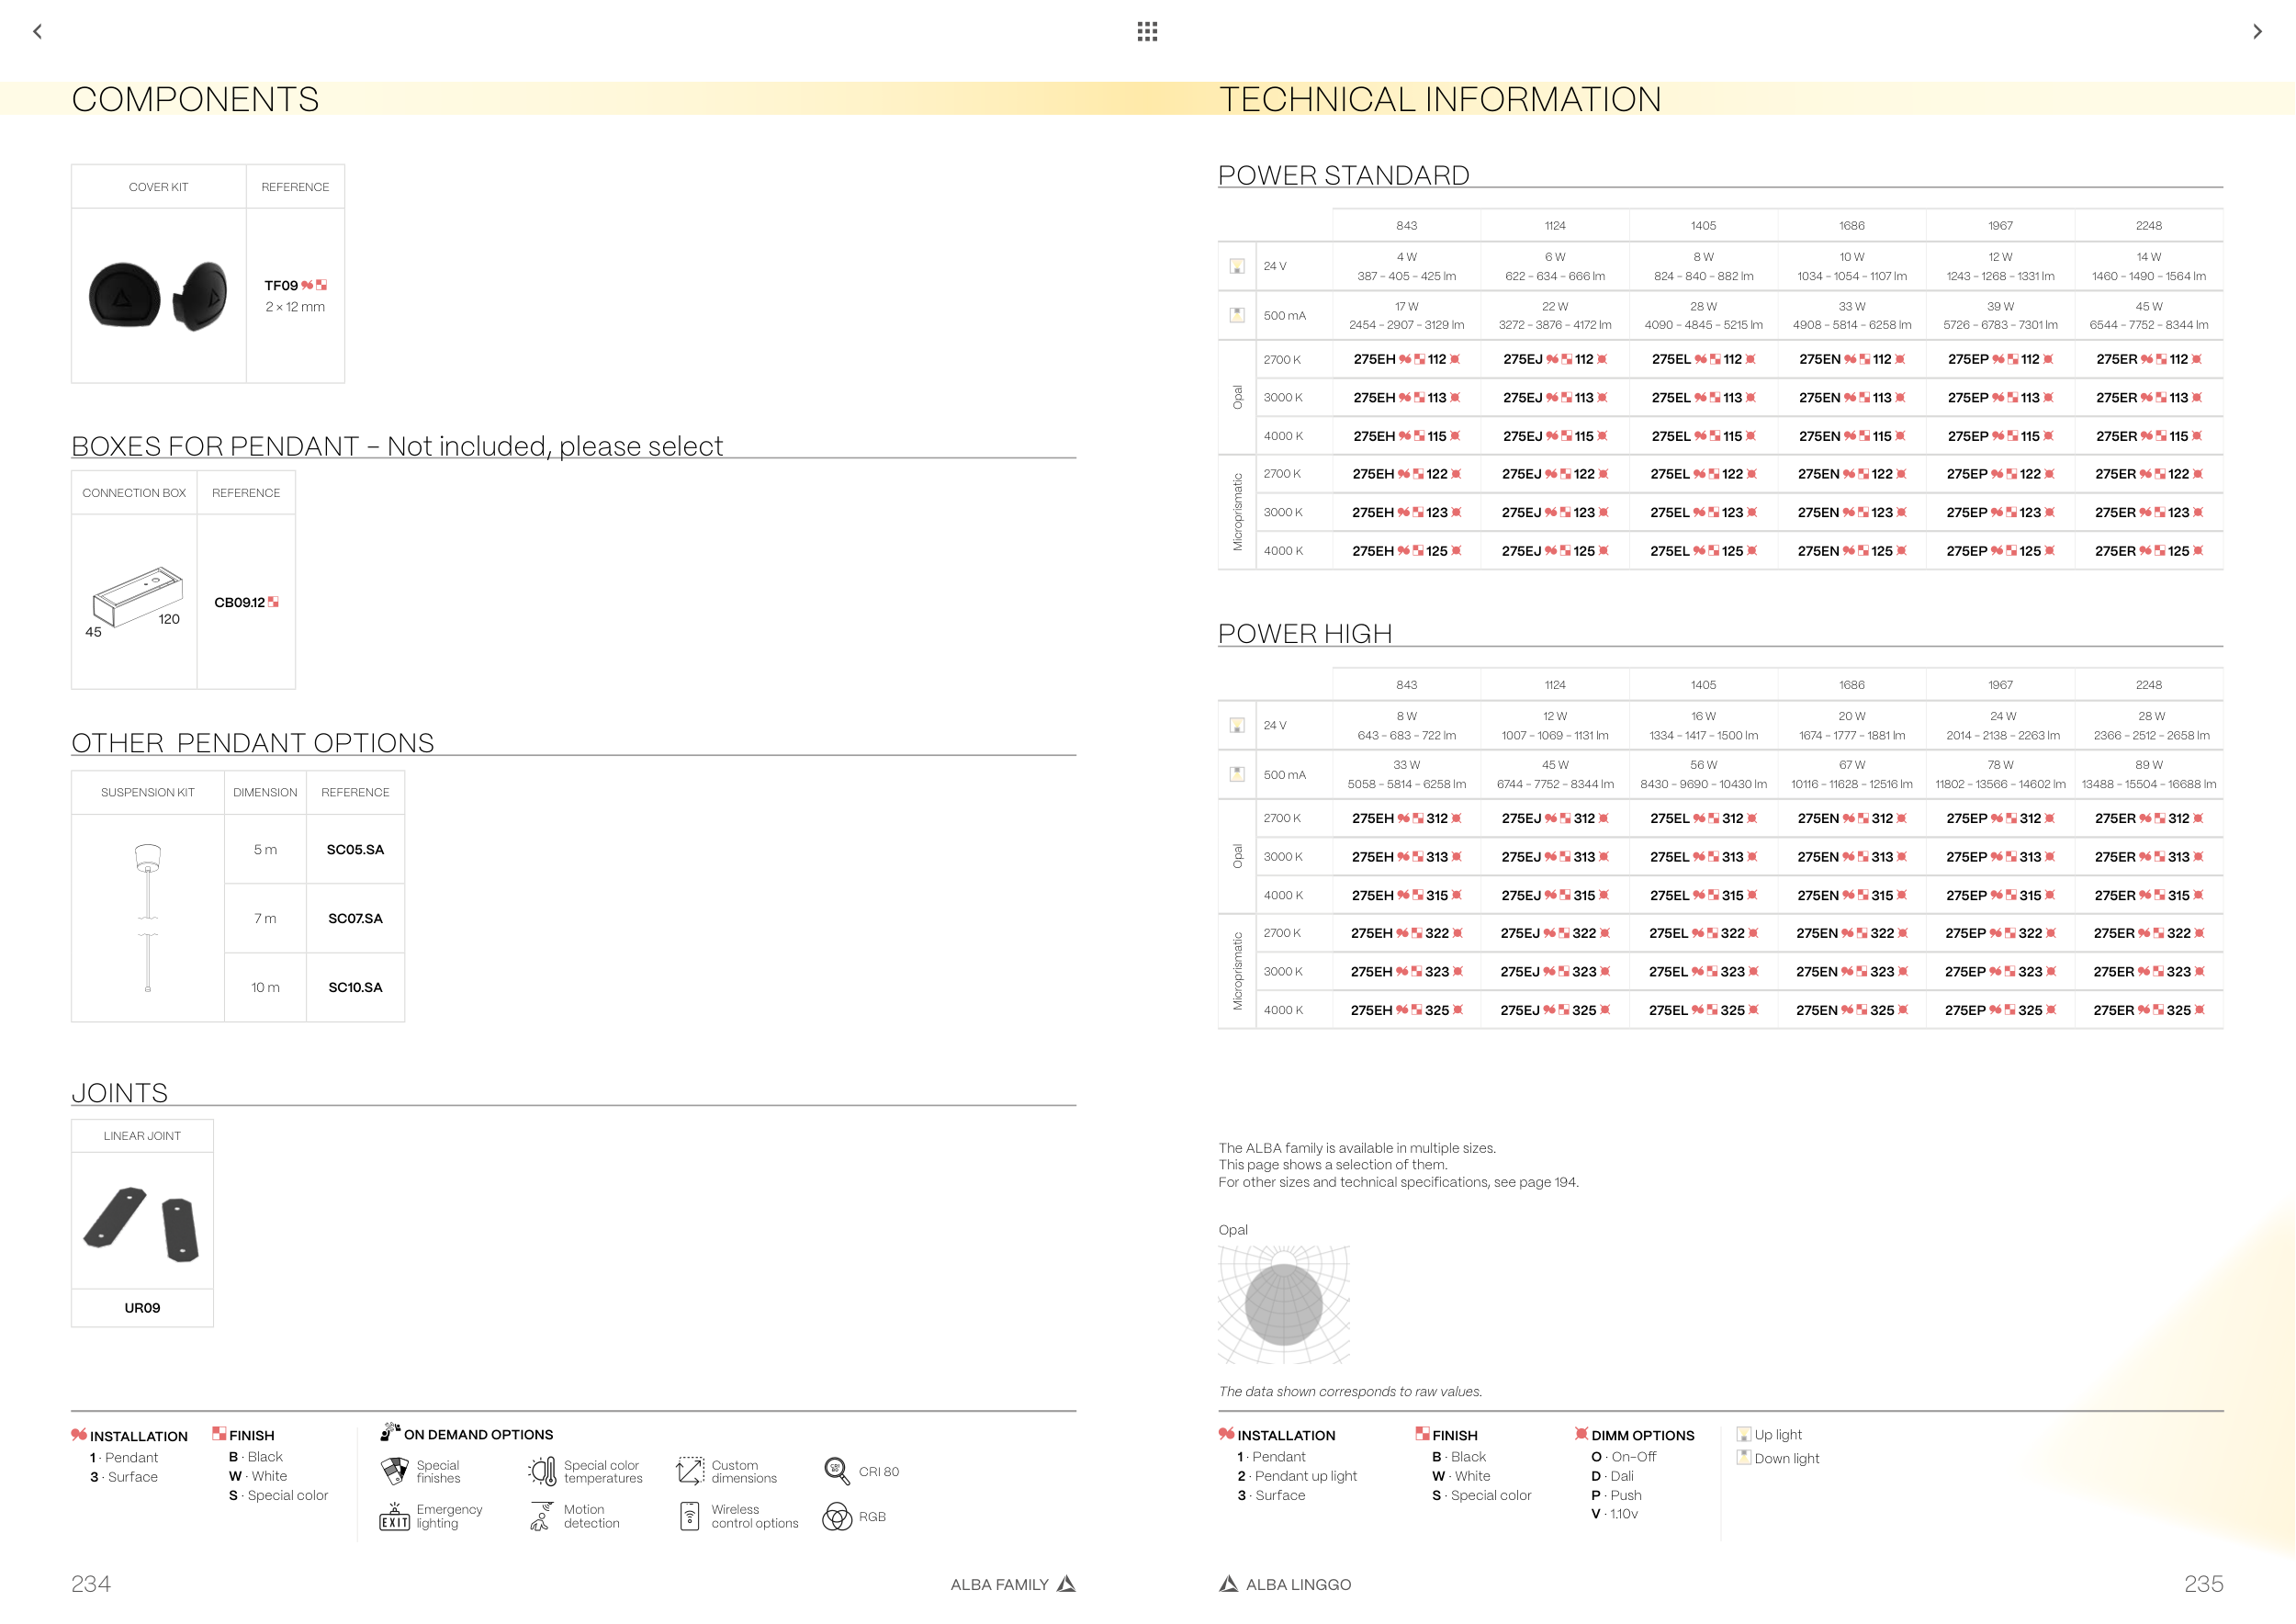This screenshot has height=1624, width=2296.
Task: Go to the previous page arrow
Action: [x=38, y=32]
